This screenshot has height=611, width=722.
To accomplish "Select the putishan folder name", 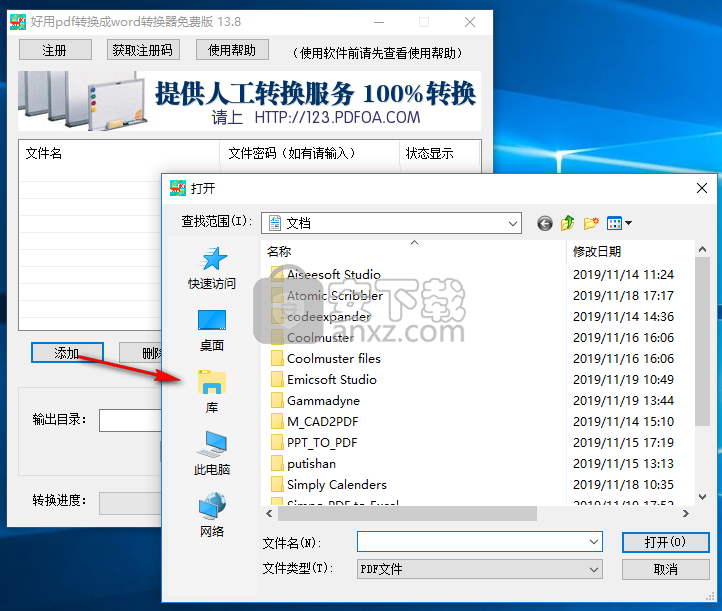I will pyautogui.click(x=311, y=464).
